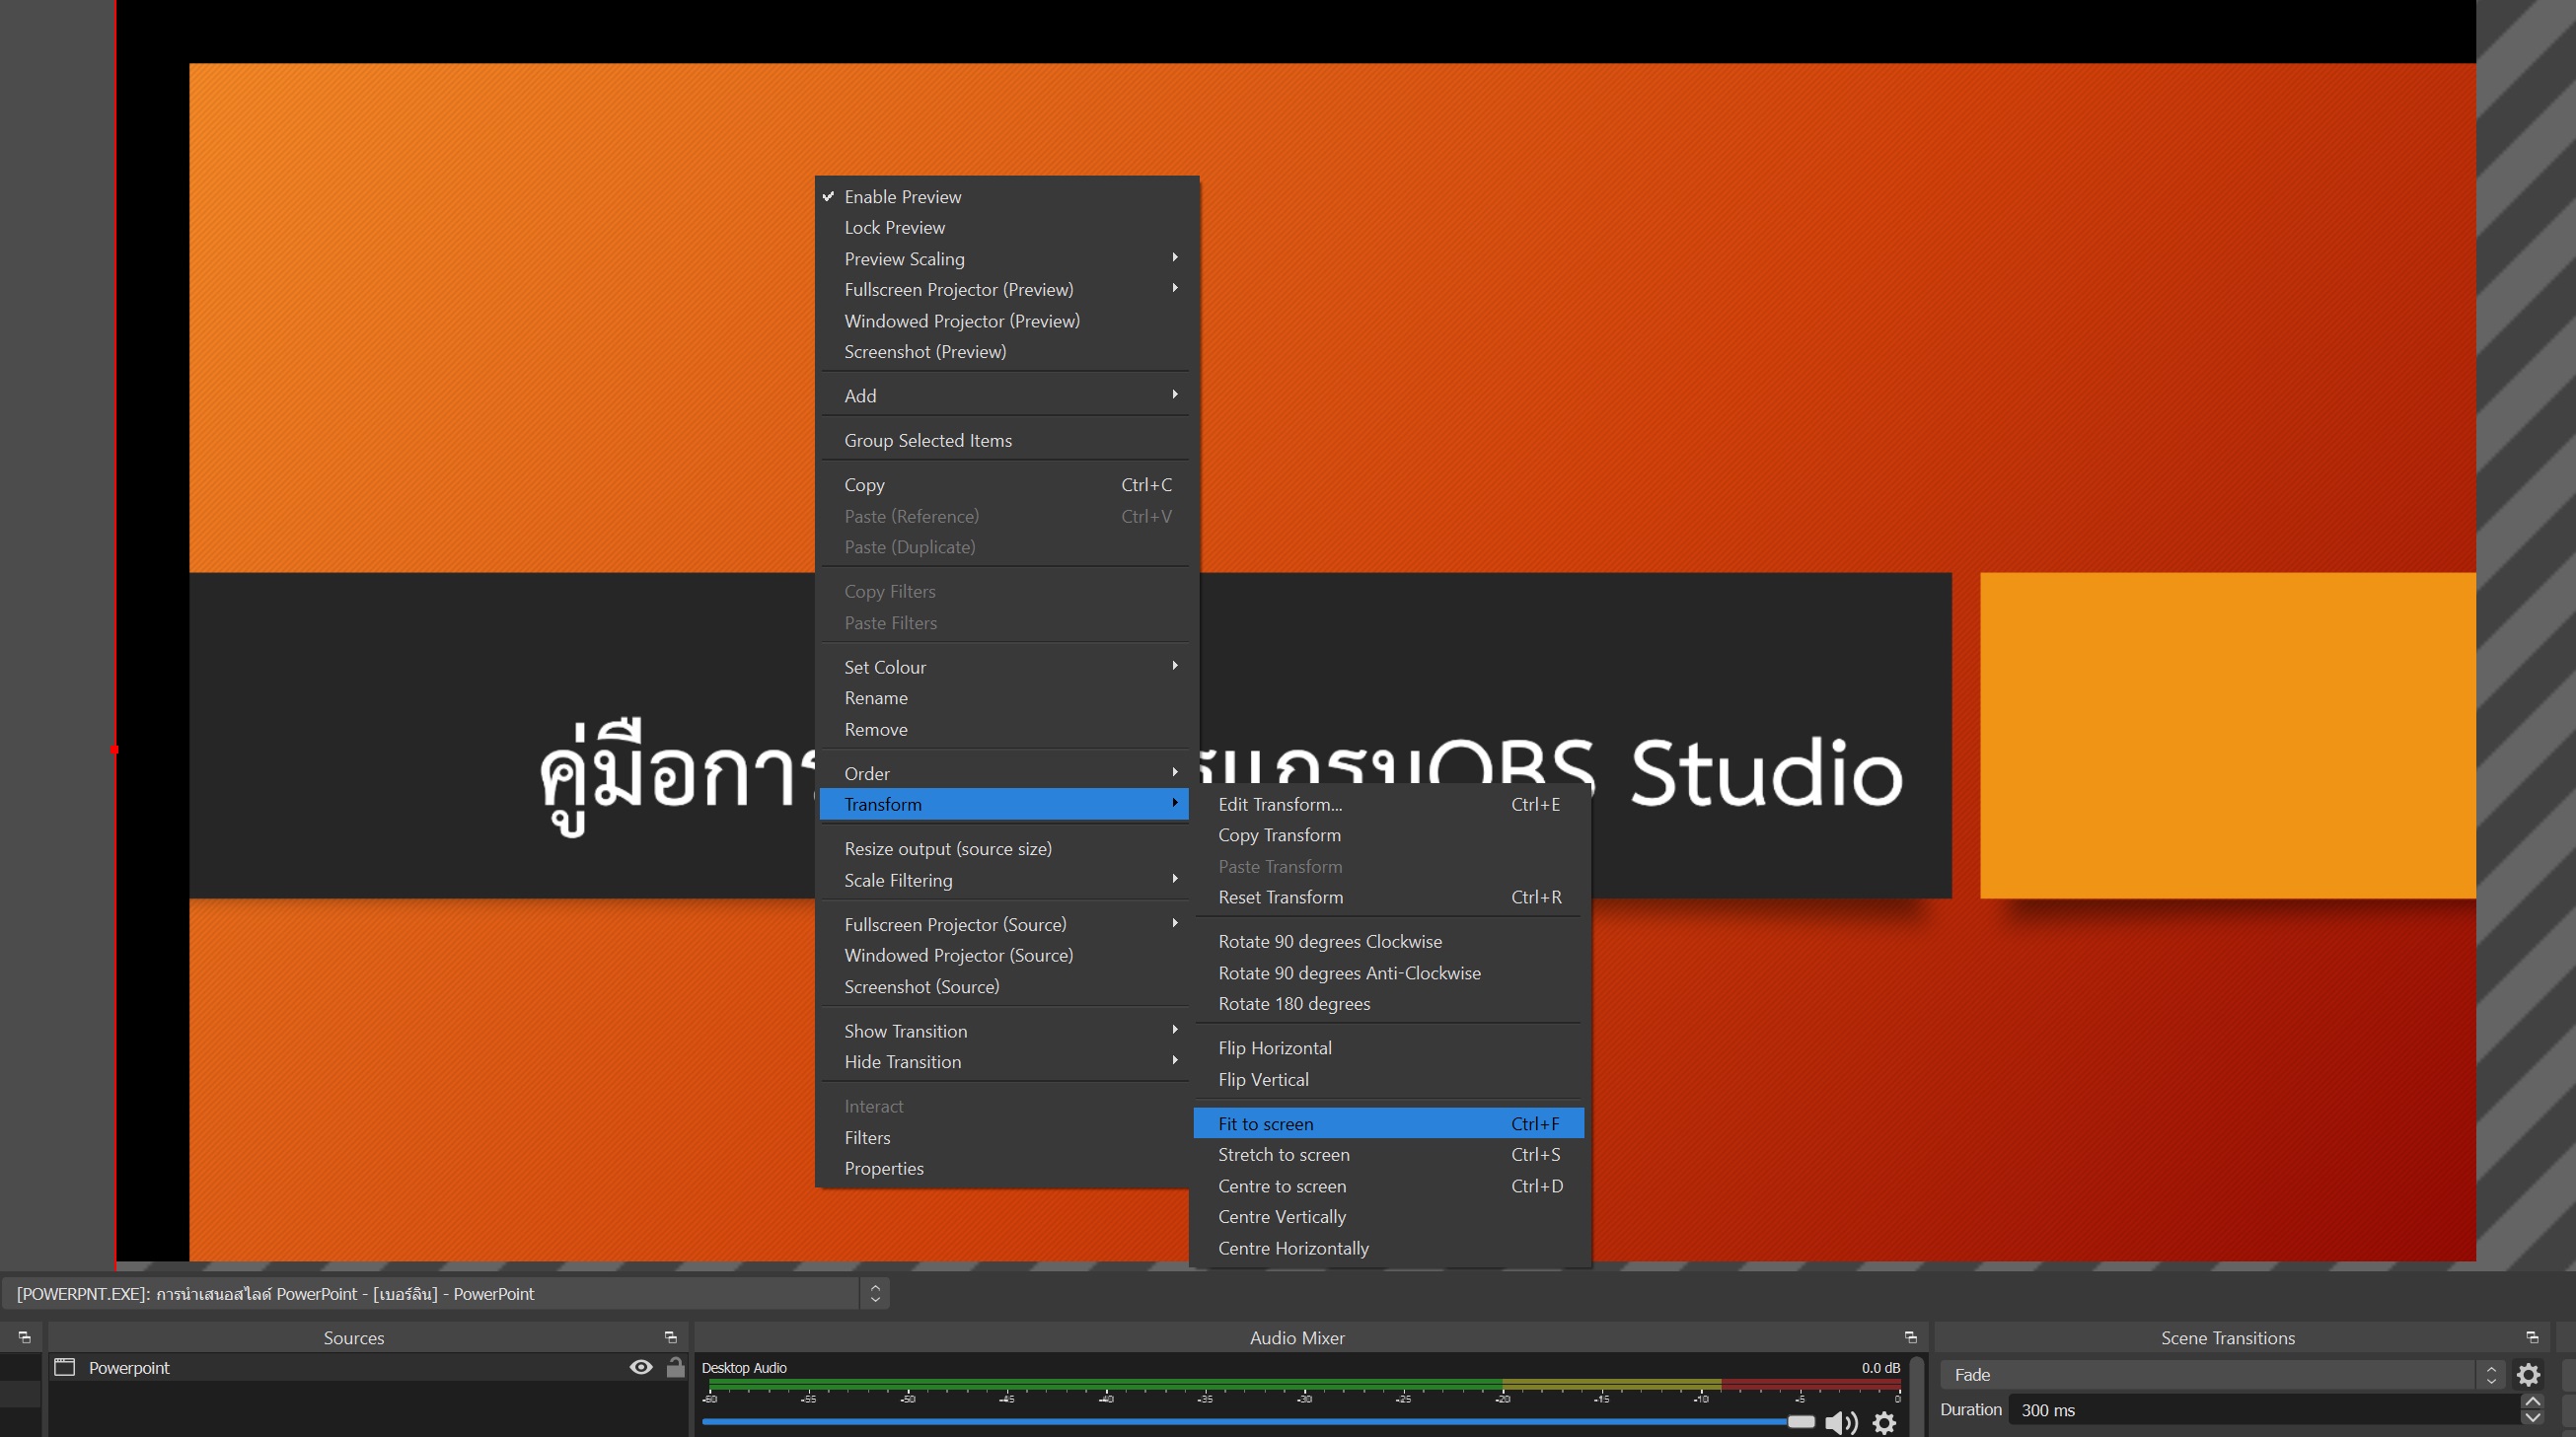Viewport: 2576px width, 1437px height.
Task: Select Copy in the context menu
Action: 1004,485
